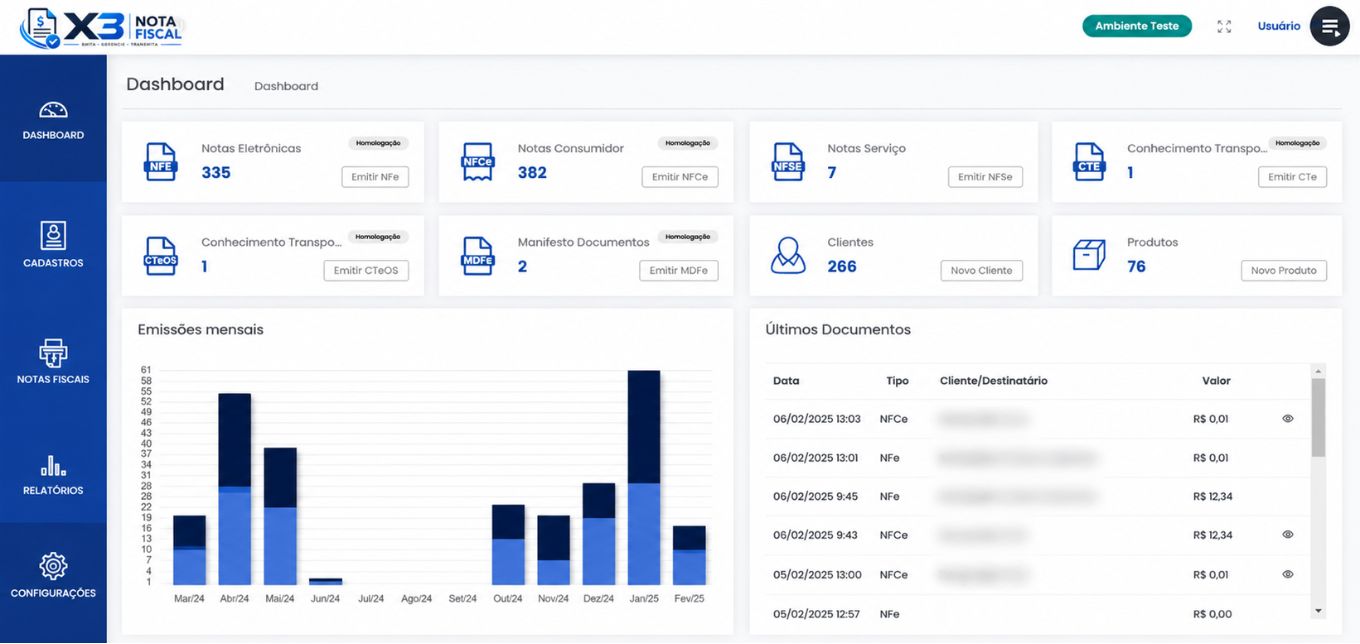Click the Notas Eletrônicas count 335
Image resolution: width=1360 pixels, height=644 pixels.
click(216, 172)
